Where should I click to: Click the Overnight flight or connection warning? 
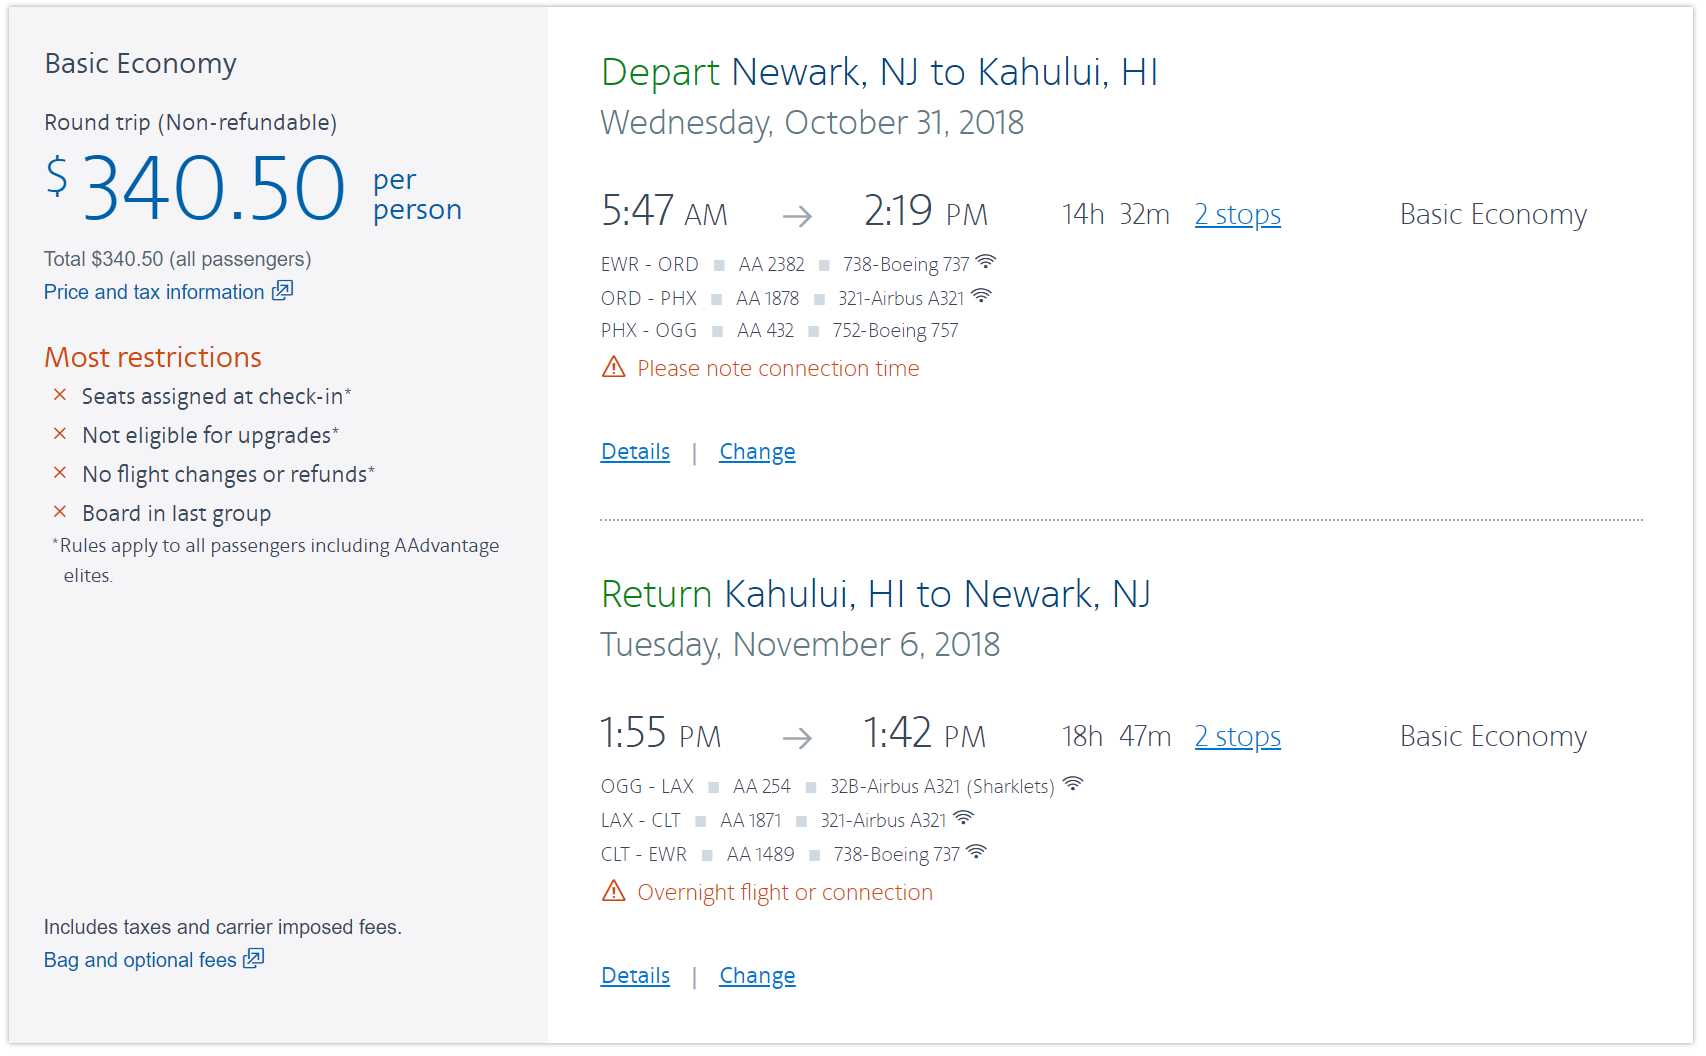tap(785, 893)
